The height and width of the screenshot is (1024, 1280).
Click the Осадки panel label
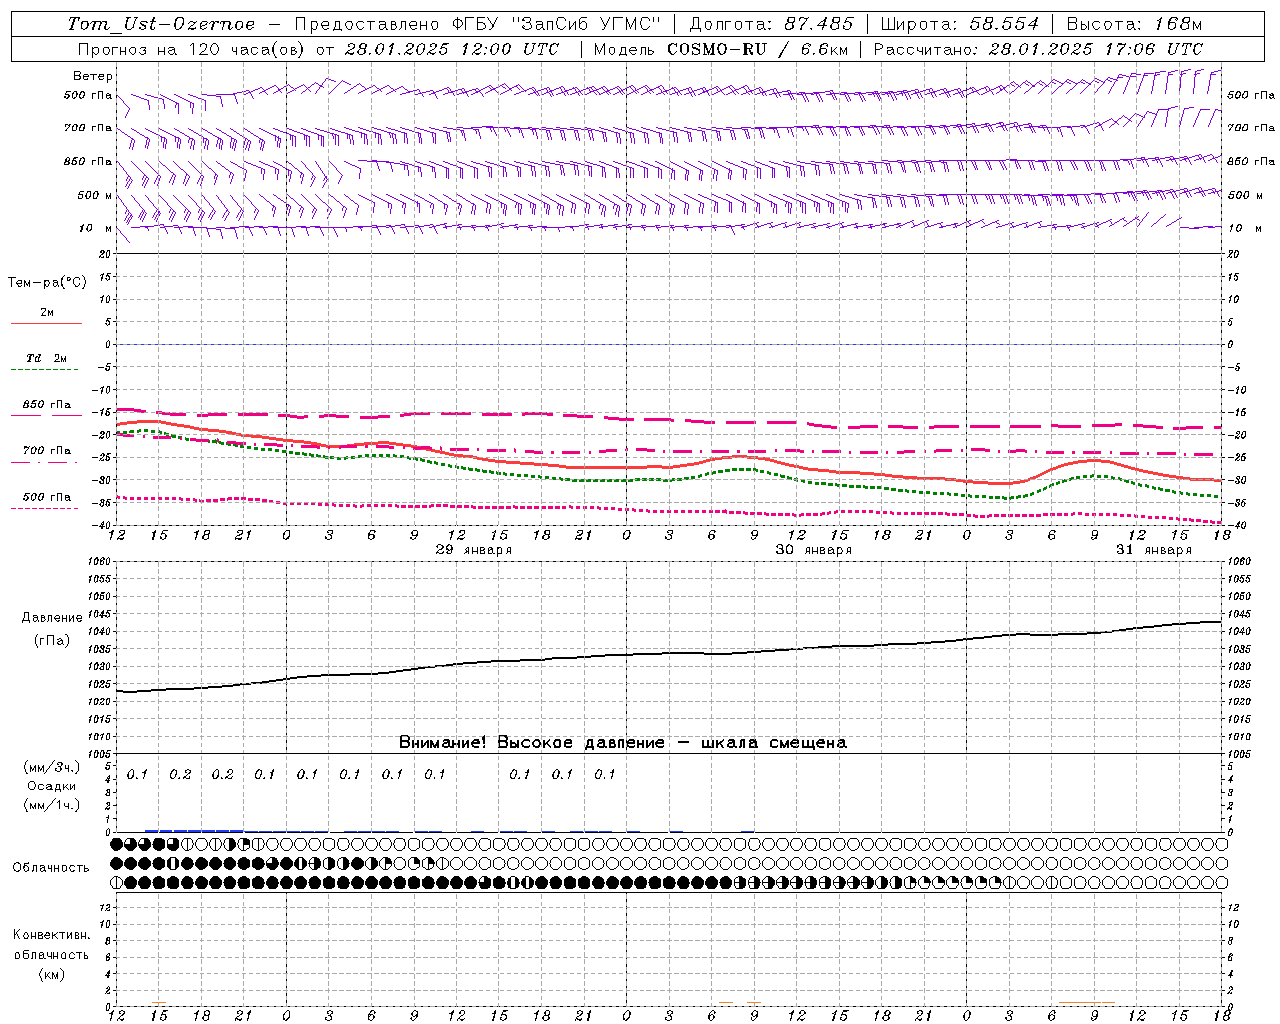coord(51,786)
